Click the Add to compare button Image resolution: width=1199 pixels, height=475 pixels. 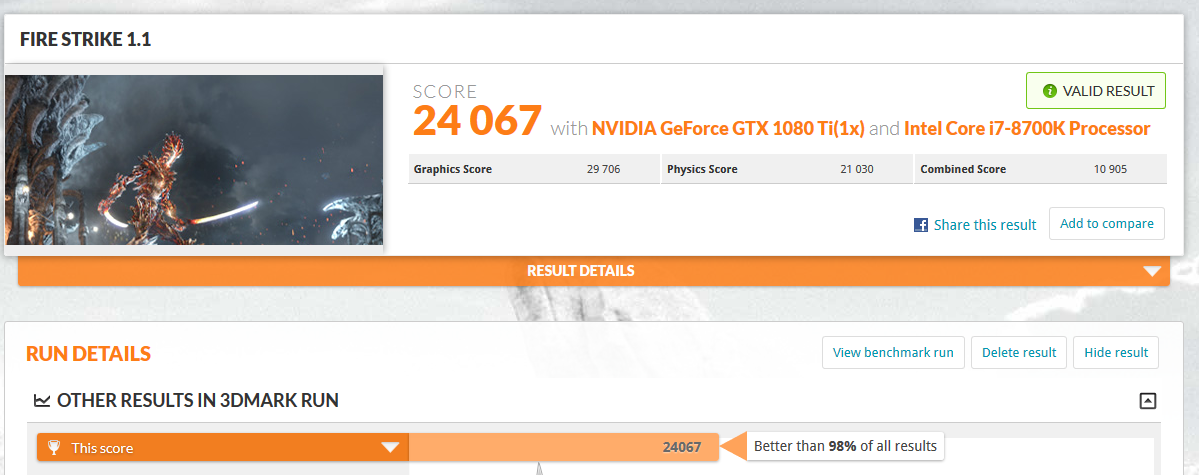[x=1106, y=223]
